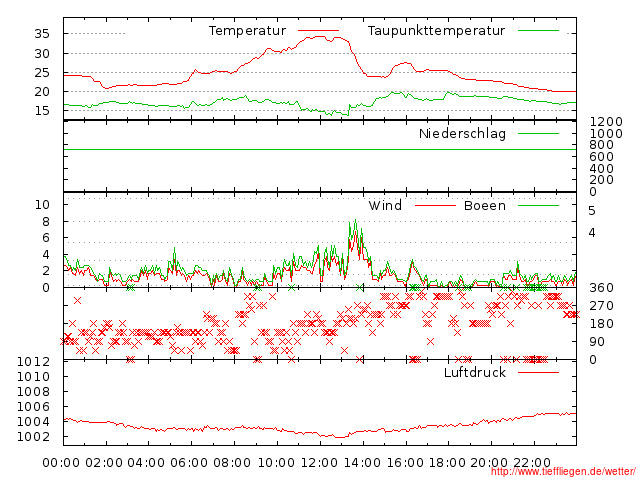Click the 1012 pressure axis value
This screenshot has height=480, width=640.
(33, 362)
